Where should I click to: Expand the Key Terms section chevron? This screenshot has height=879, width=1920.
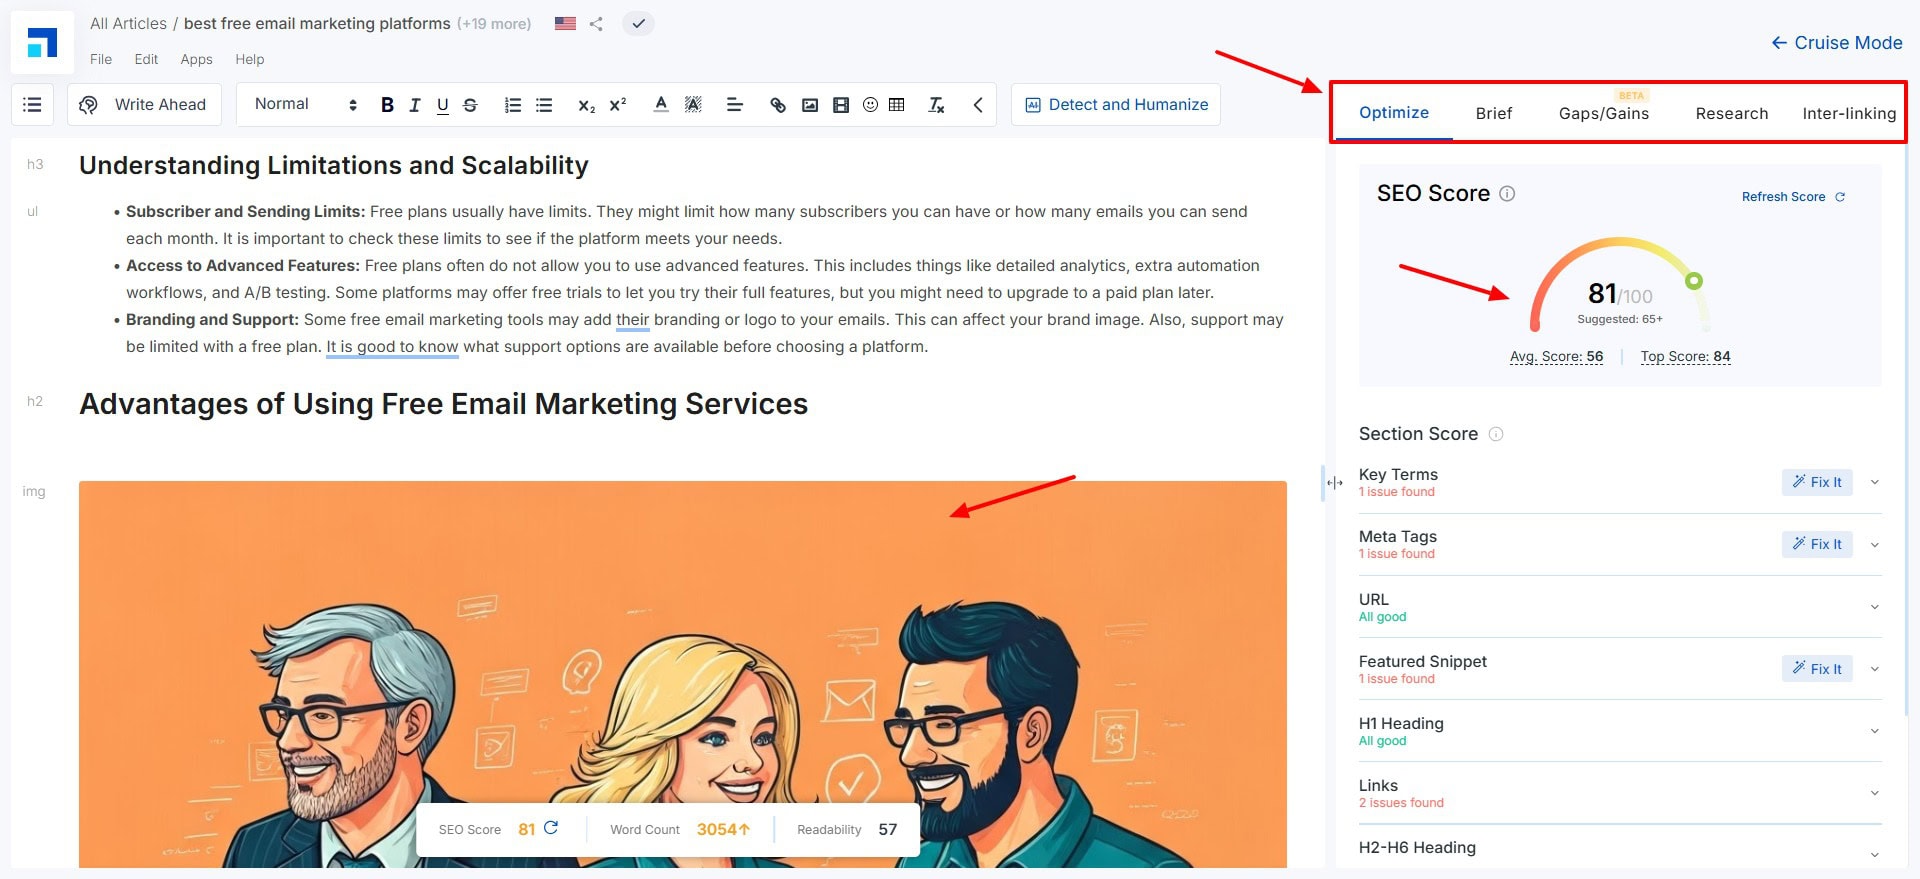point(1874,482)
